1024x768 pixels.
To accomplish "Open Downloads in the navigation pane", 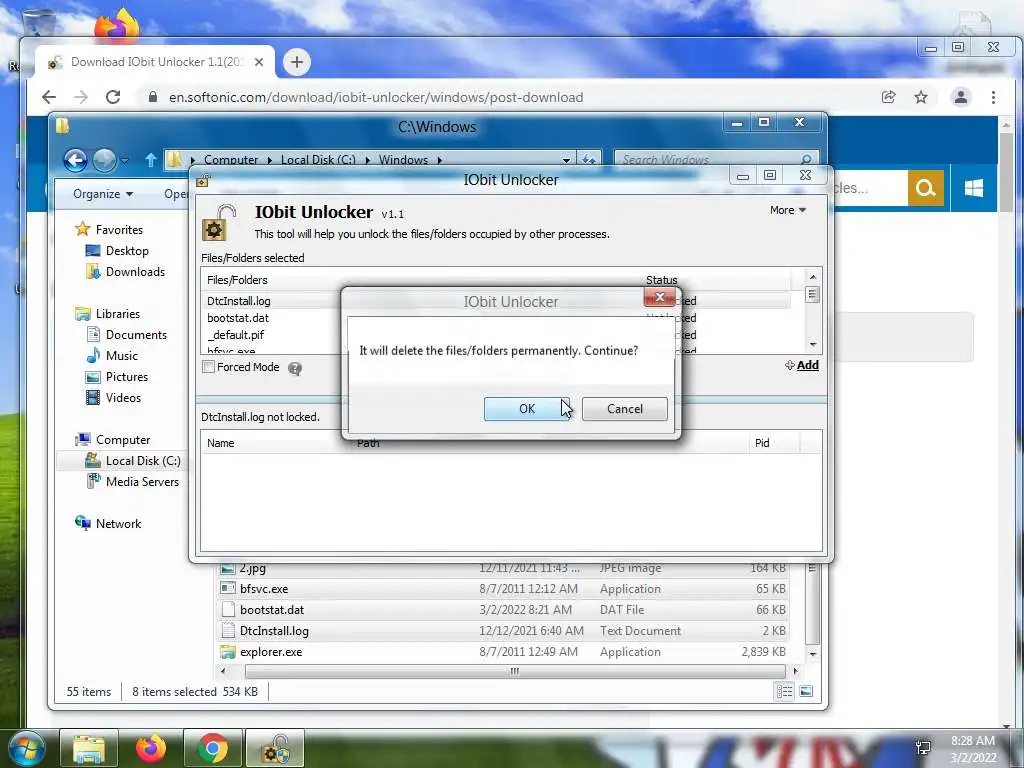I will (x=135, y=272).
